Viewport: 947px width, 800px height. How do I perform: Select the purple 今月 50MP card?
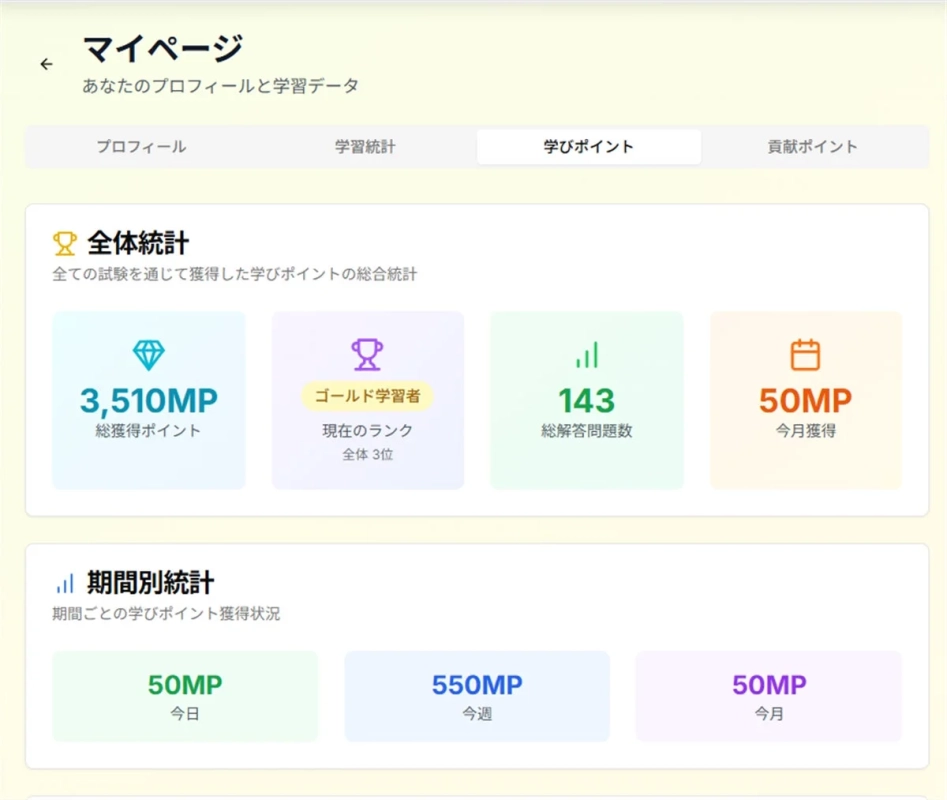click(x=768, y=696)
